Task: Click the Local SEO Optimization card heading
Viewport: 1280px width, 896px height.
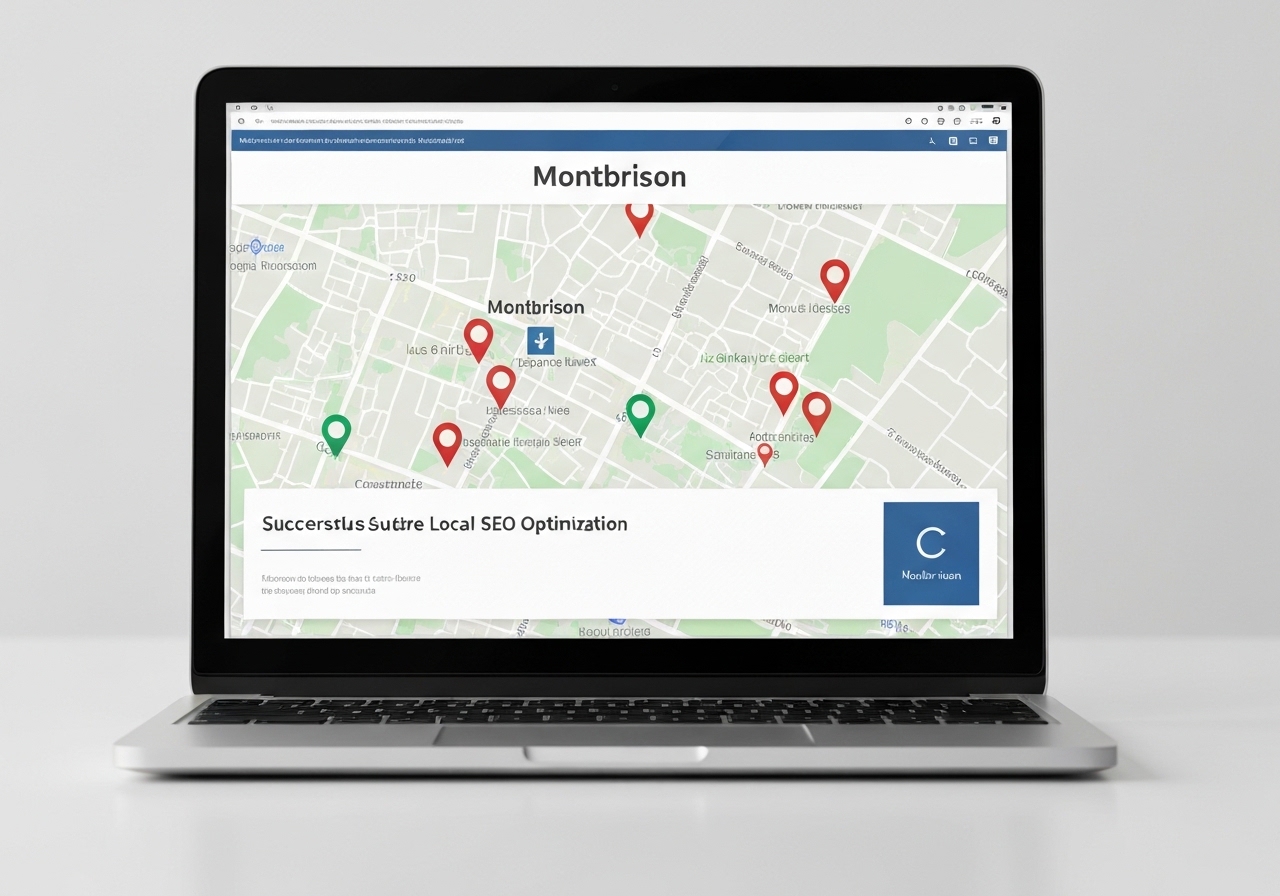Action: pyautogui.click(x=445, y=524)
